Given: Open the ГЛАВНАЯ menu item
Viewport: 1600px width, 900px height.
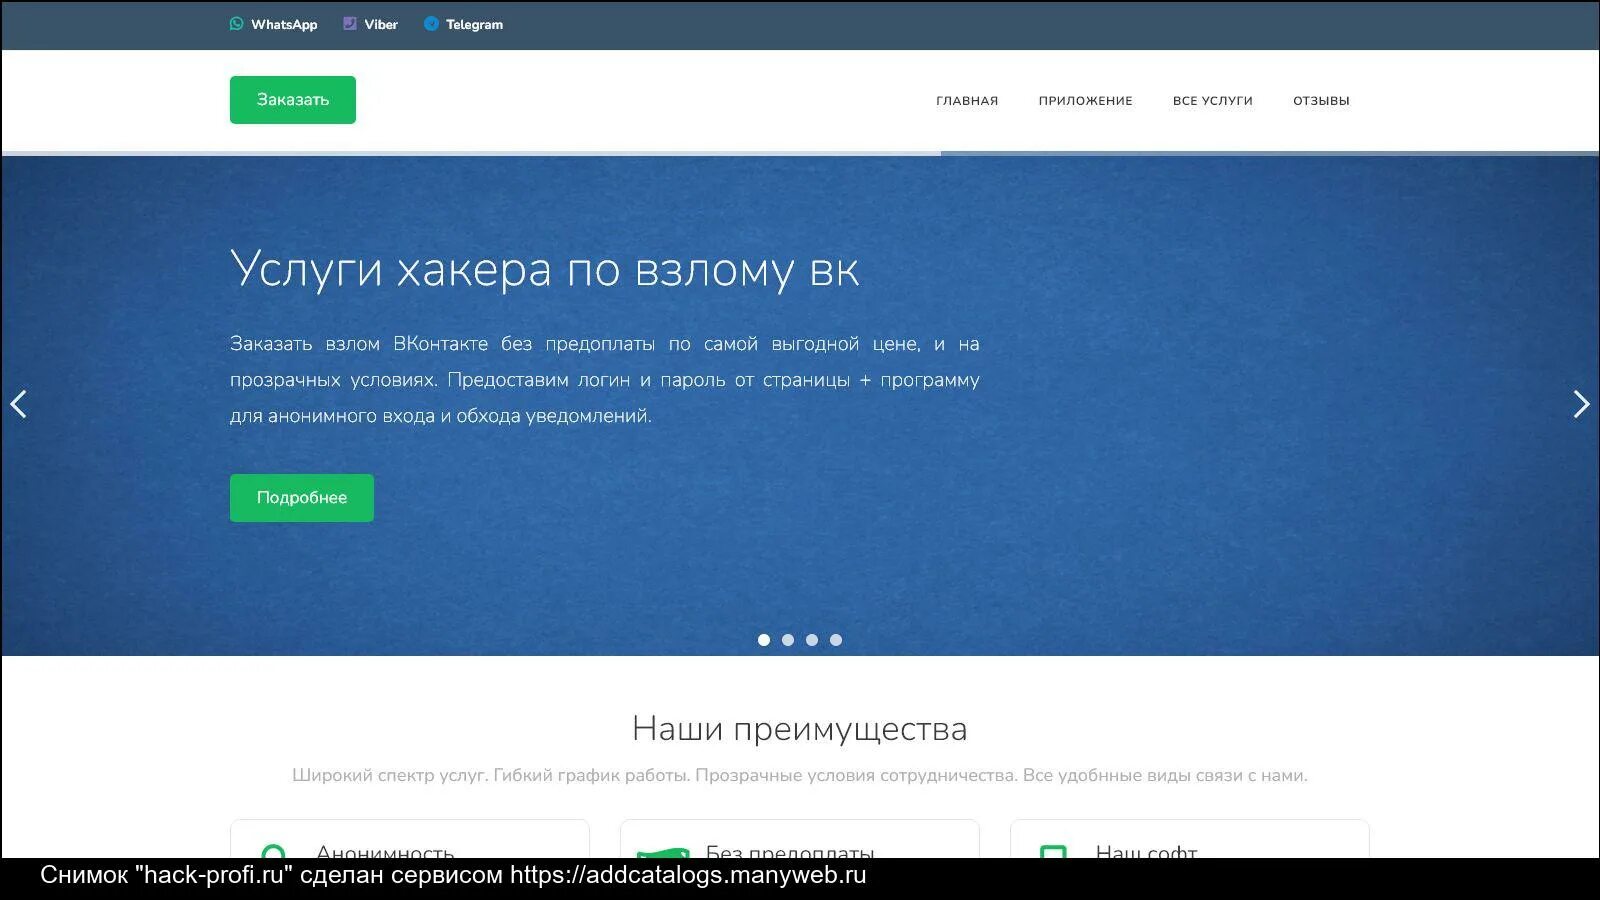Looking at the screenshot, I should (x=967, y=101).
